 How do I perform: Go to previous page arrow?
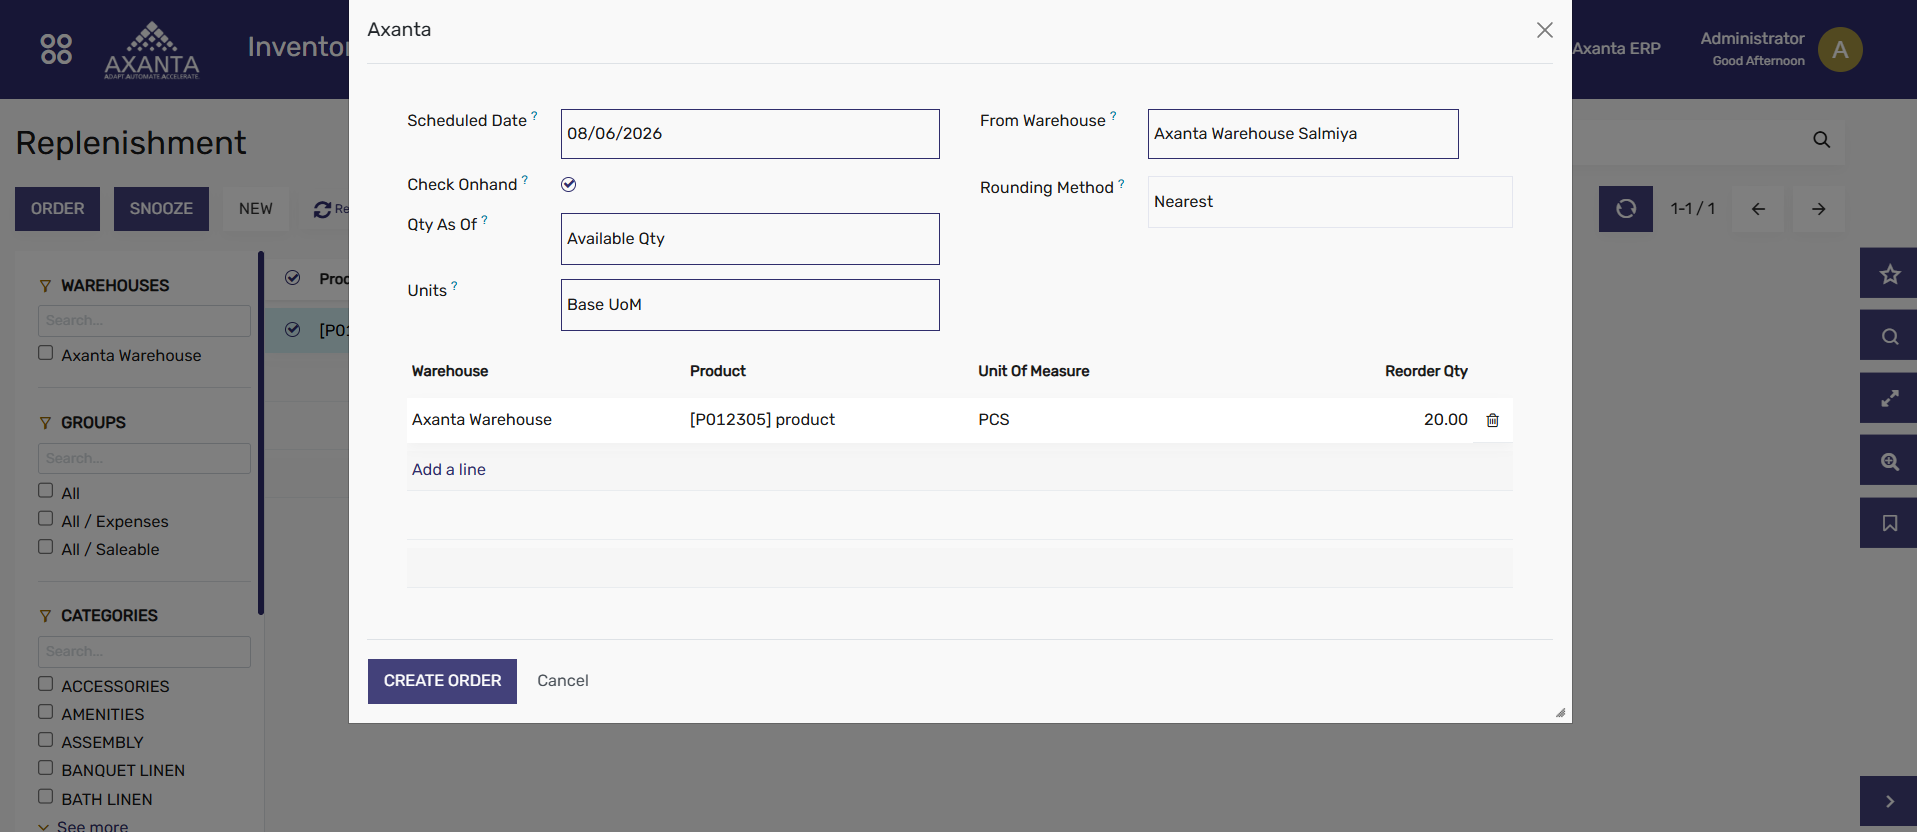tap(1758, 209)
